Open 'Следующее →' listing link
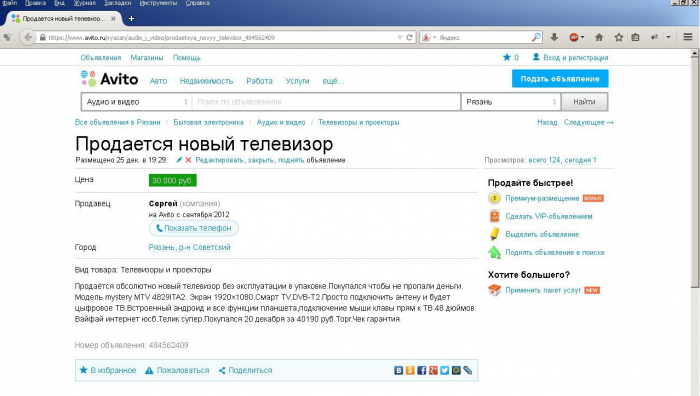The height and width of the screenshot is (396, 700). [588, 122]
